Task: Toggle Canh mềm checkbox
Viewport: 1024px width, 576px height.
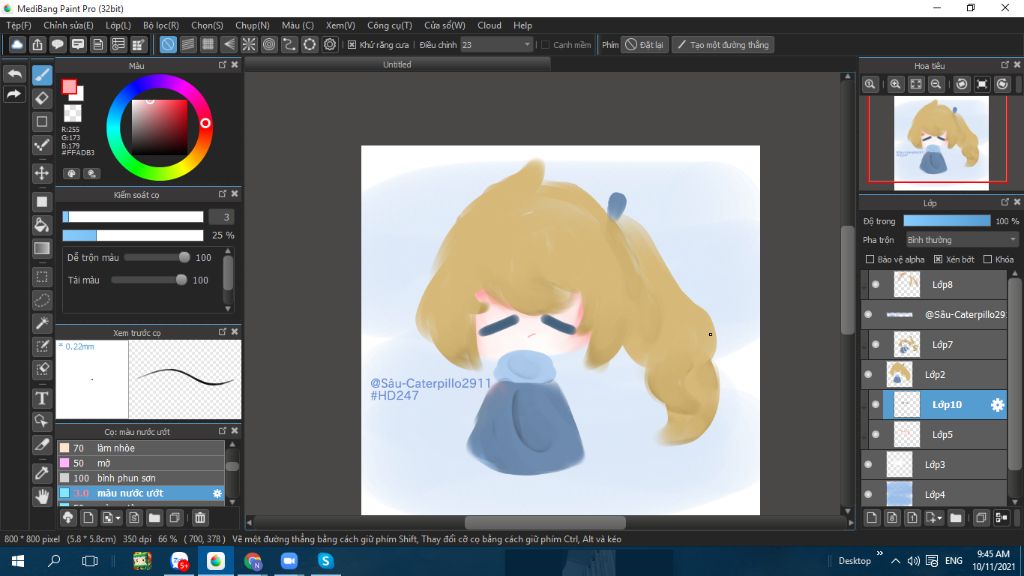Action: click(545, 44)
